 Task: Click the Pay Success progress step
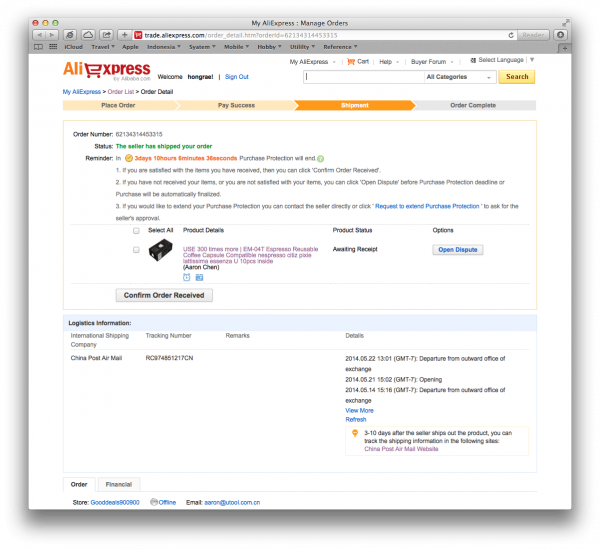pyautogui.click(x=236, y=105)
